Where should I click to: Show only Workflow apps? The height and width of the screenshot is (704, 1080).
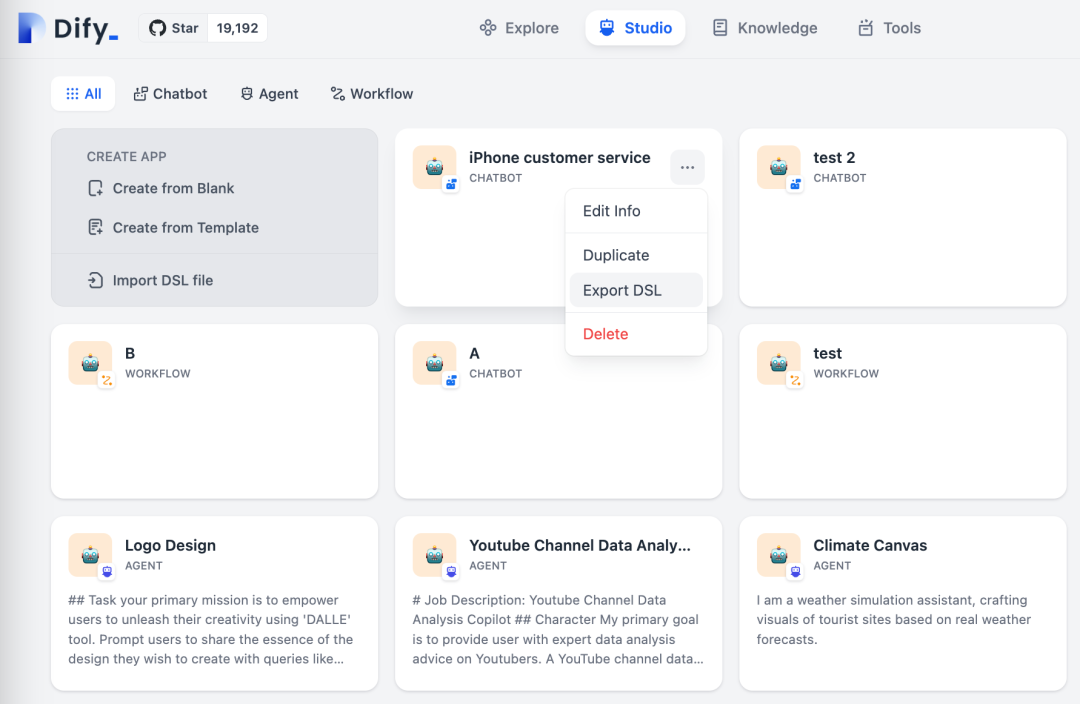[371, 94]
